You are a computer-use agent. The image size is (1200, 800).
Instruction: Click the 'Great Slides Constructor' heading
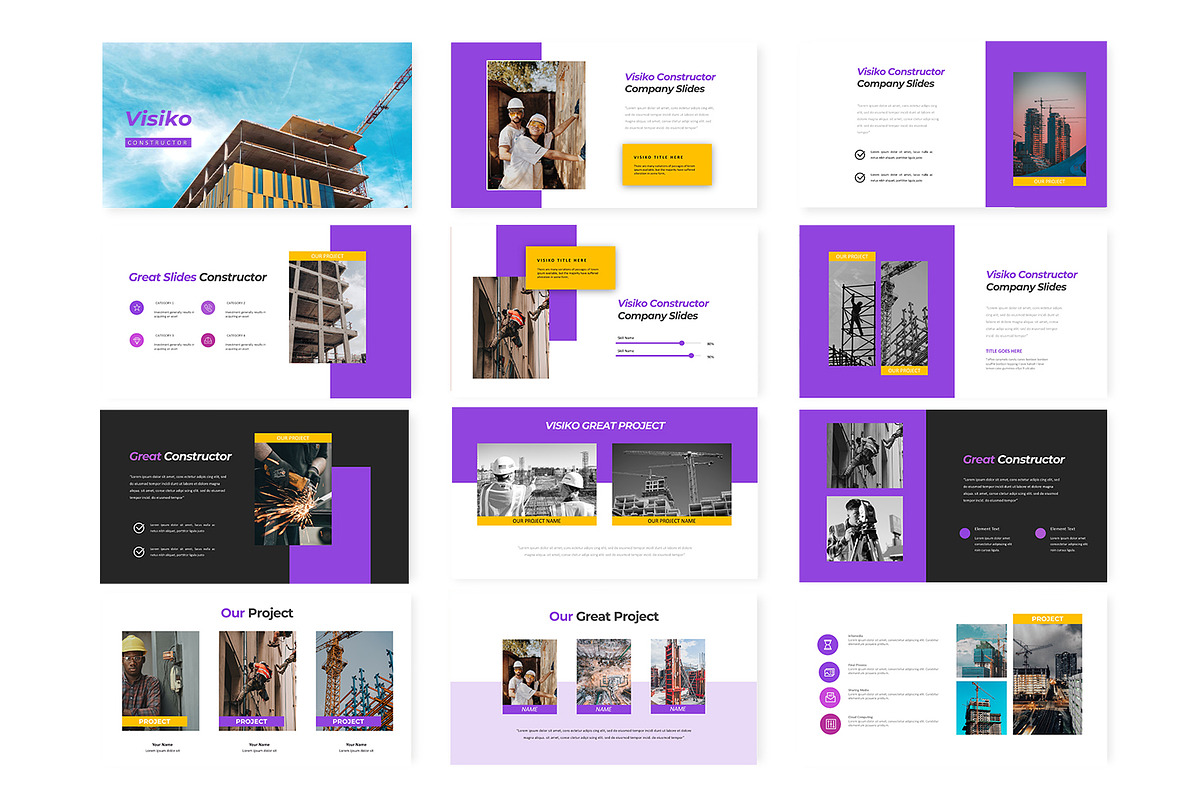pyautogui.click(x=198, y=277)
